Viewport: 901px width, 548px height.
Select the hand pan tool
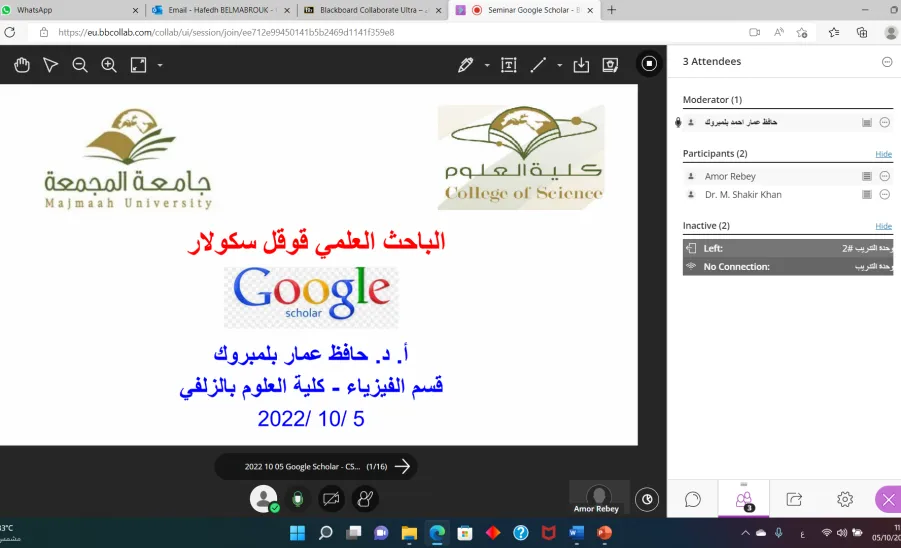click(x=22, y=65)
